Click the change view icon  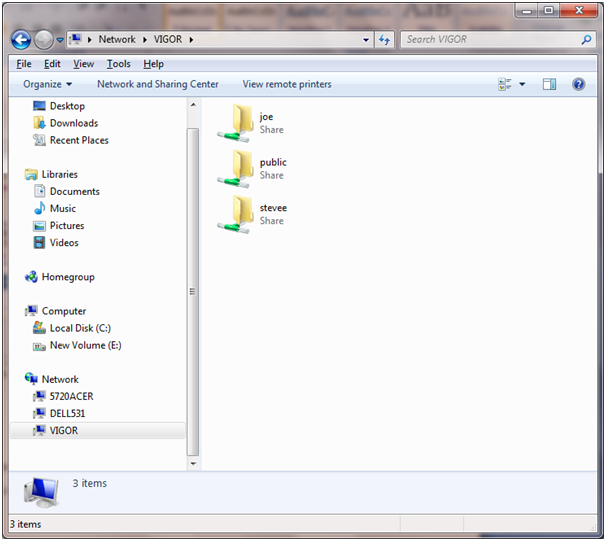[x=505, y=85]
